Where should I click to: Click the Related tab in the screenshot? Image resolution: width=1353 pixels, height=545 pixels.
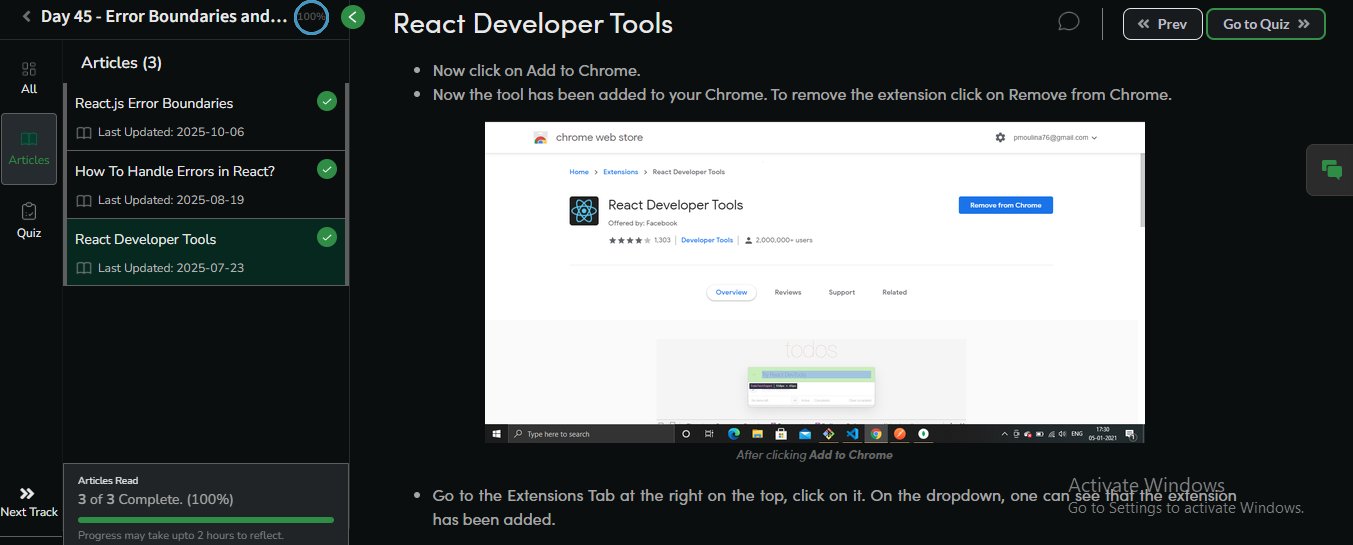[894, 292]
